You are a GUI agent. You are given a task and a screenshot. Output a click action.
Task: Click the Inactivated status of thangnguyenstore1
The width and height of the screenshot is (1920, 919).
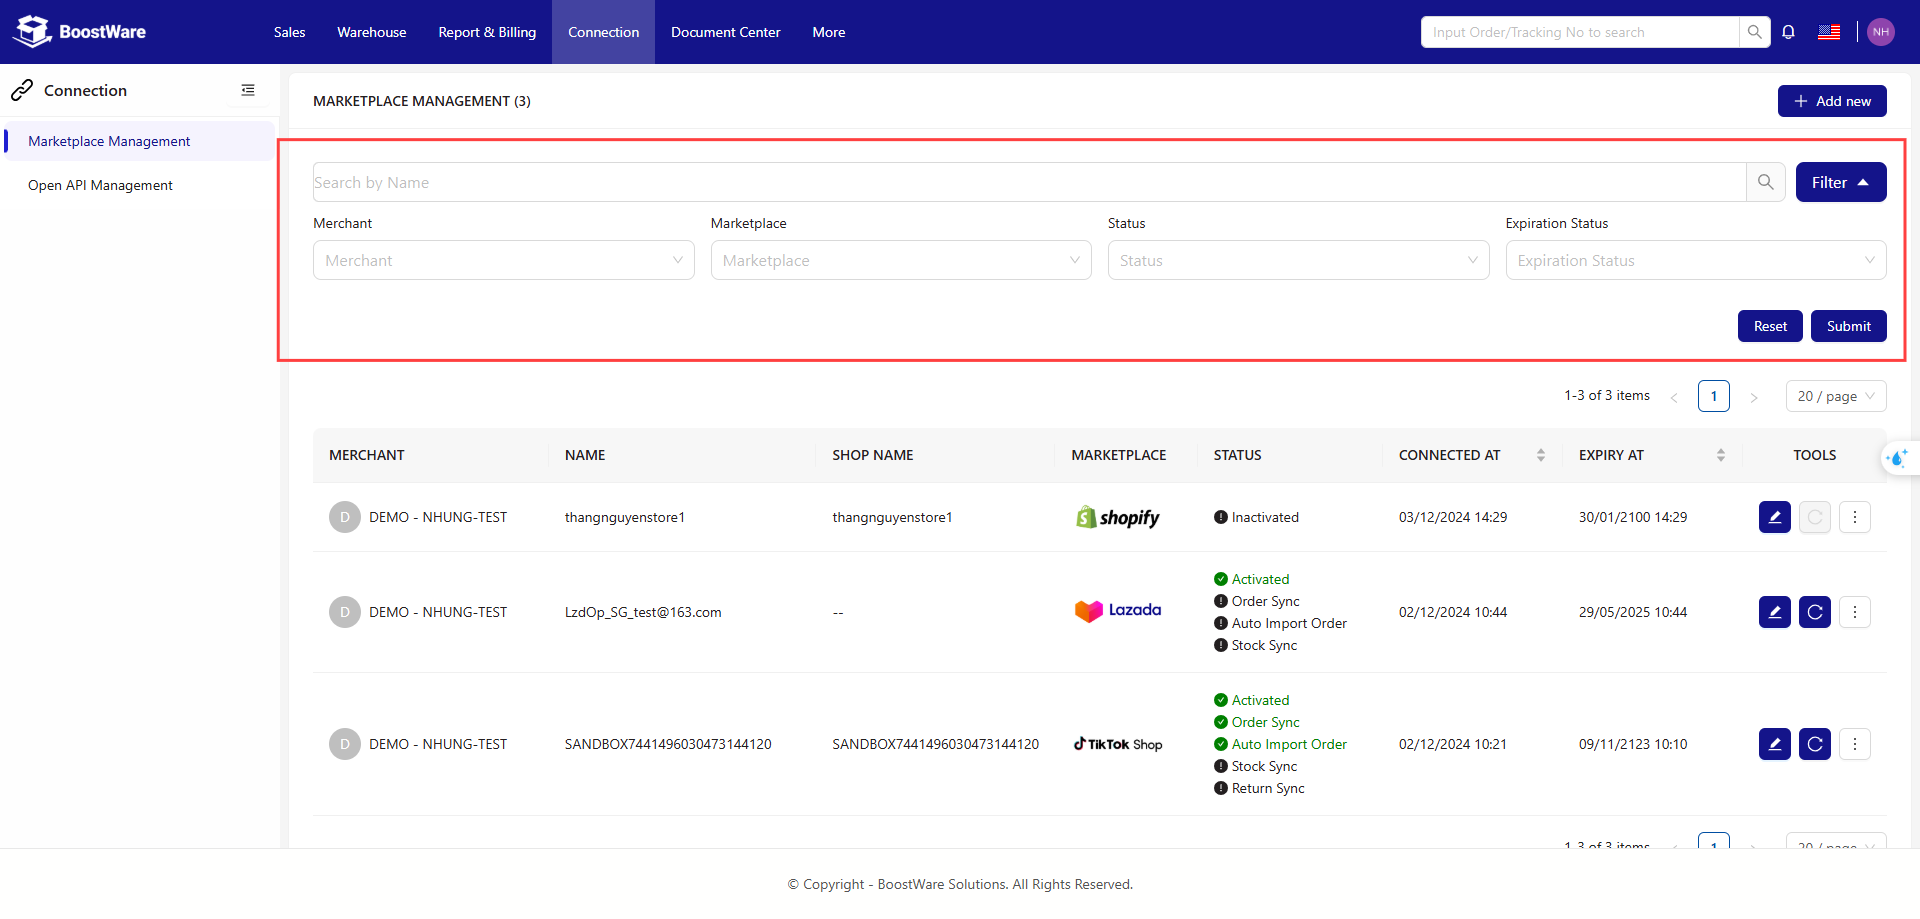pyautogui.click(x=1256, y=517)
